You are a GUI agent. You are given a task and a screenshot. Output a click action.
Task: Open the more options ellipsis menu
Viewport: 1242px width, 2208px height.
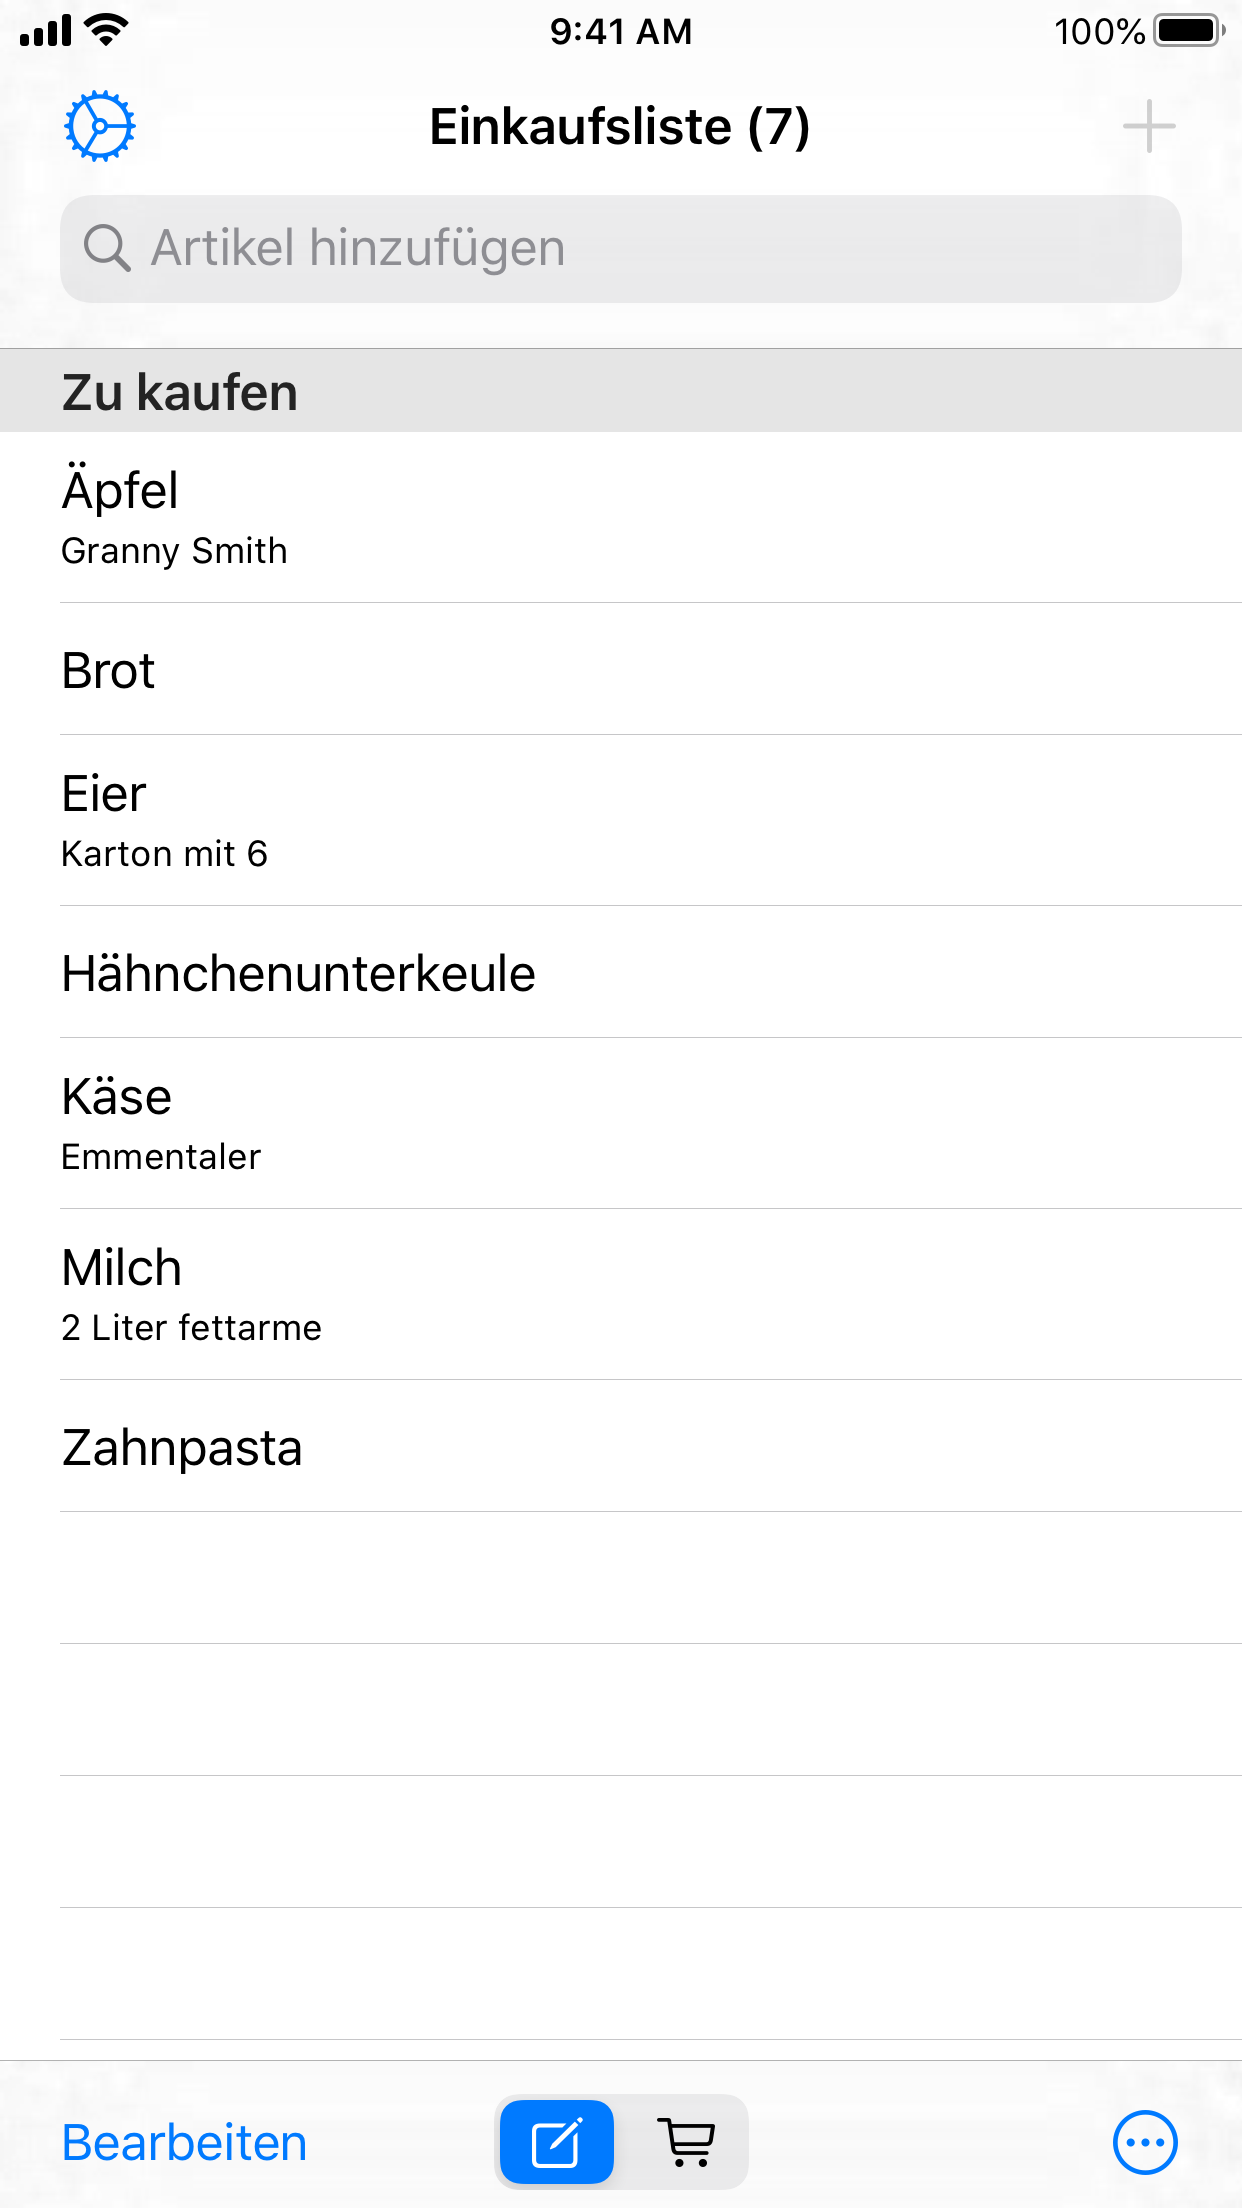[1144, 2142]
